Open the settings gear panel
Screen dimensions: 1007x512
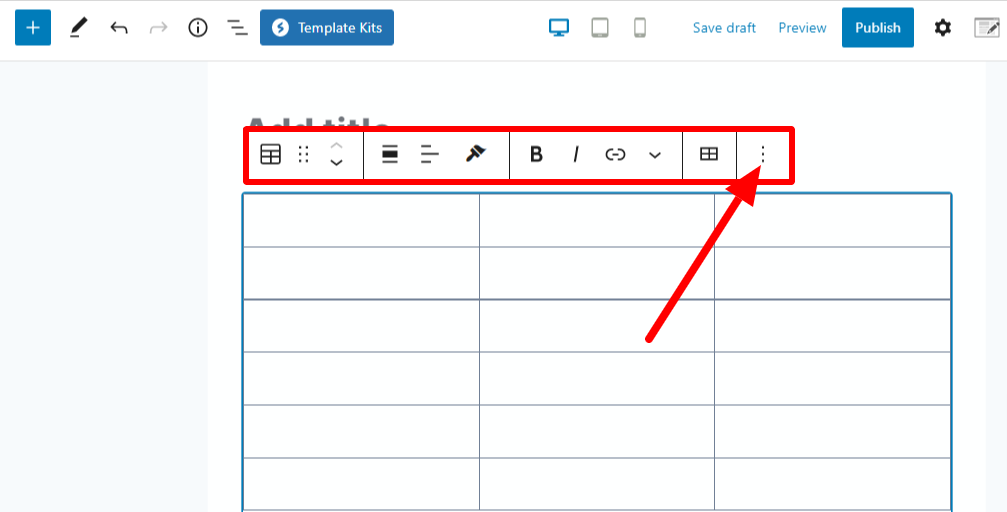point(942,28)
